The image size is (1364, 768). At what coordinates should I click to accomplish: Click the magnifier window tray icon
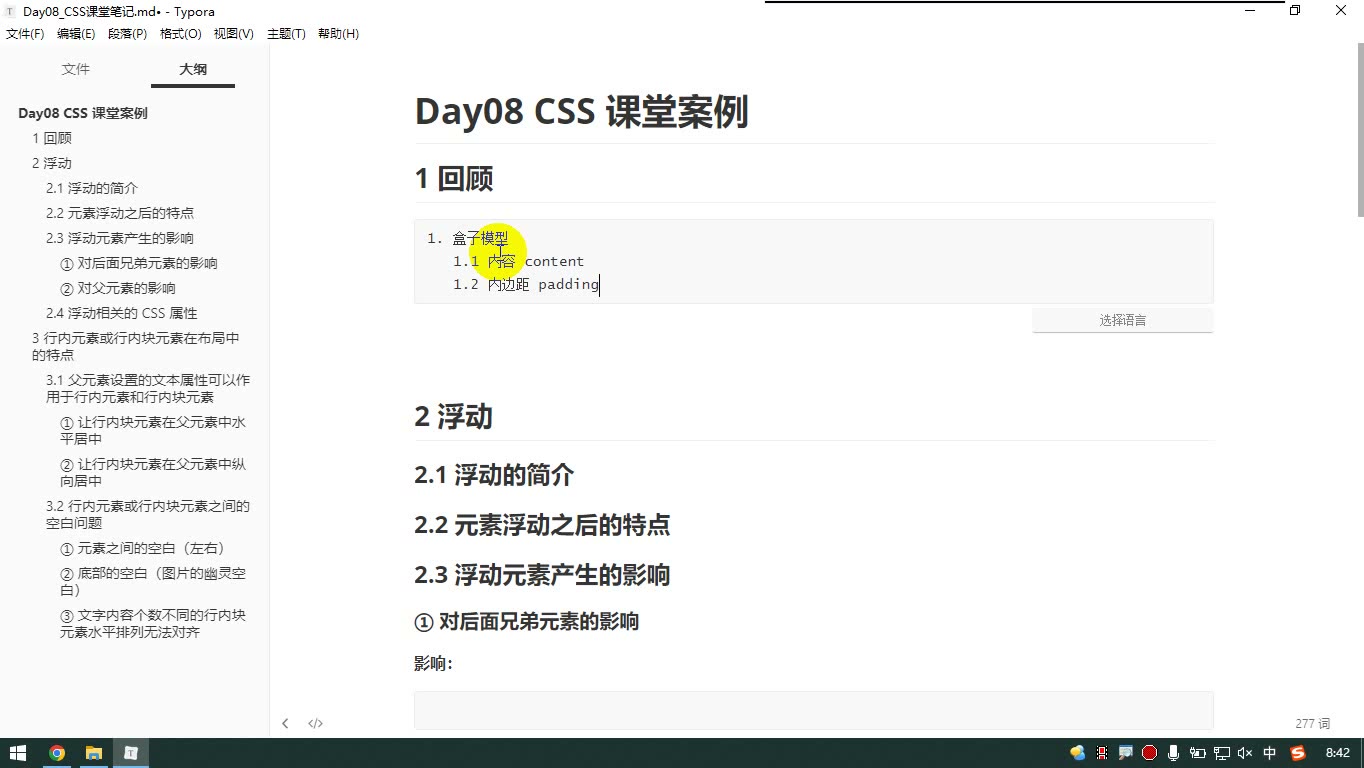coord(1125,753)
